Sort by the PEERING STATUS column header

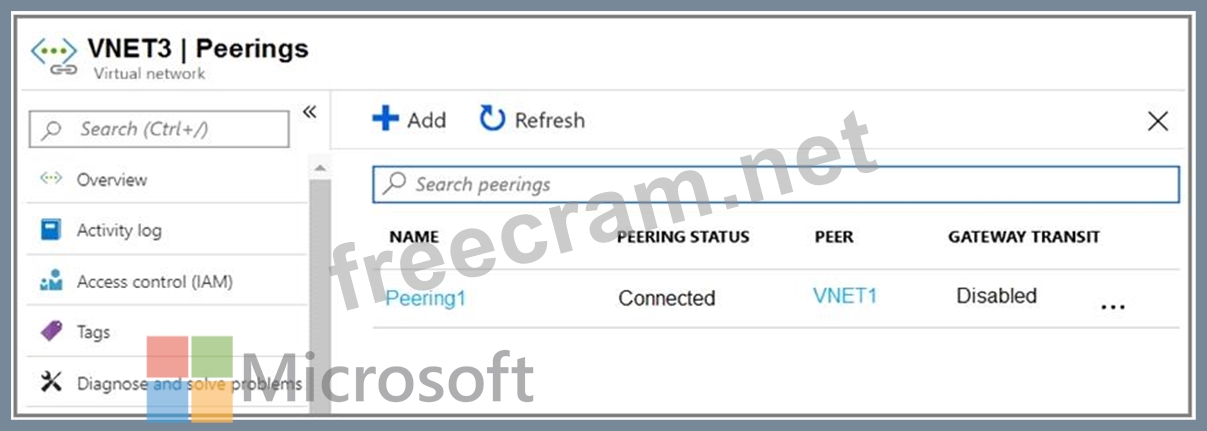coord(683,237)
